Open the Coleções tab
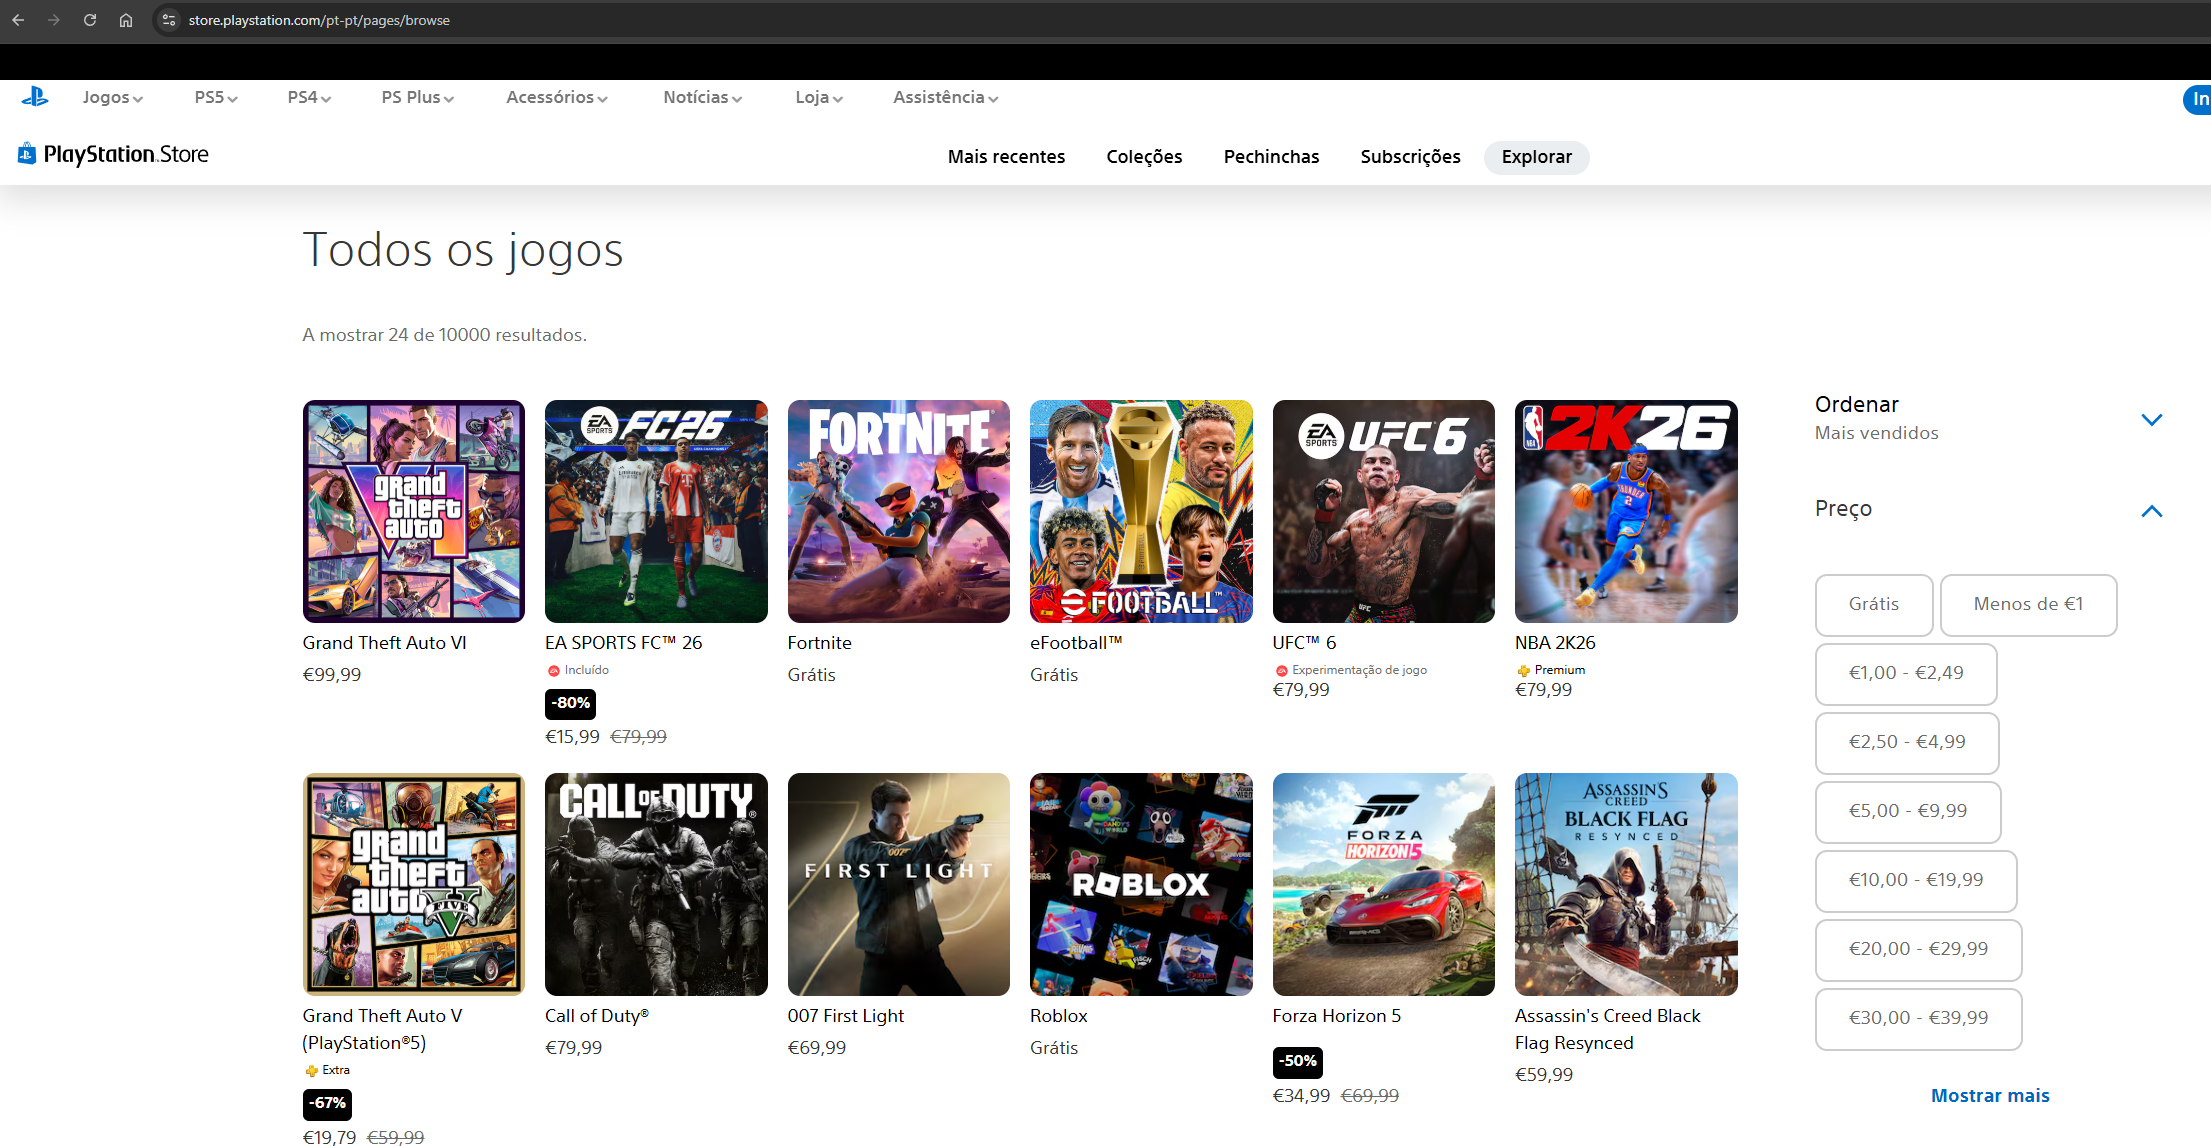The width and height of the screenshot is (2211, 1146). click(x=1144, y=157)
